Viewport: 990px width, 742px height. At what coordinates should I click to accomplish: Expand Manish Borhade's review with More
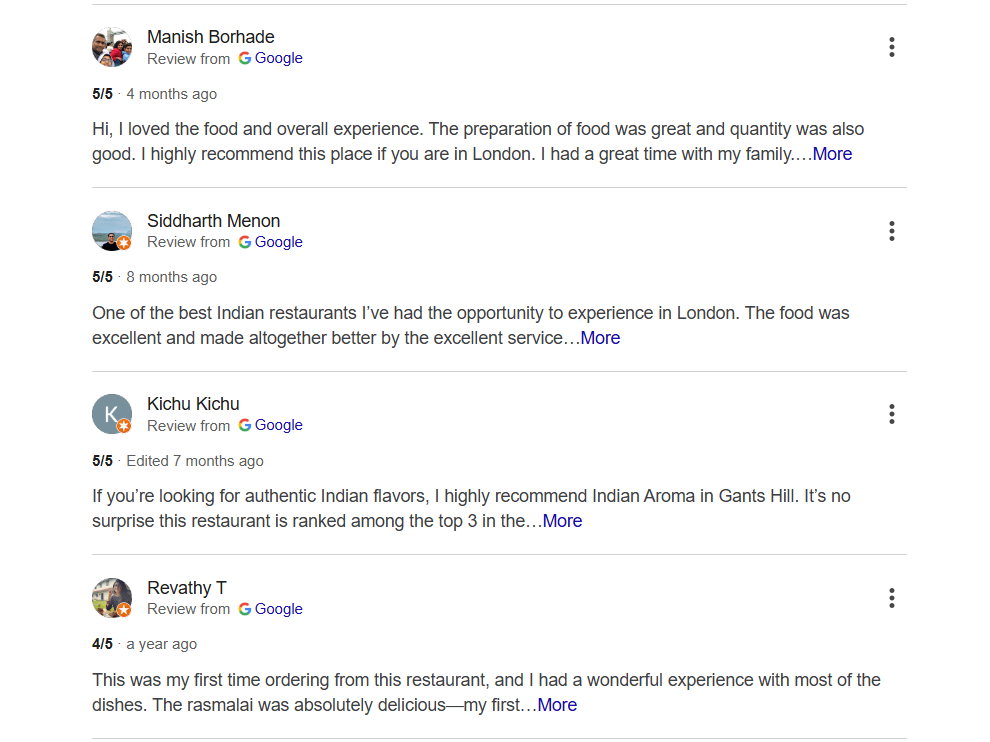(x=831, y=153)
